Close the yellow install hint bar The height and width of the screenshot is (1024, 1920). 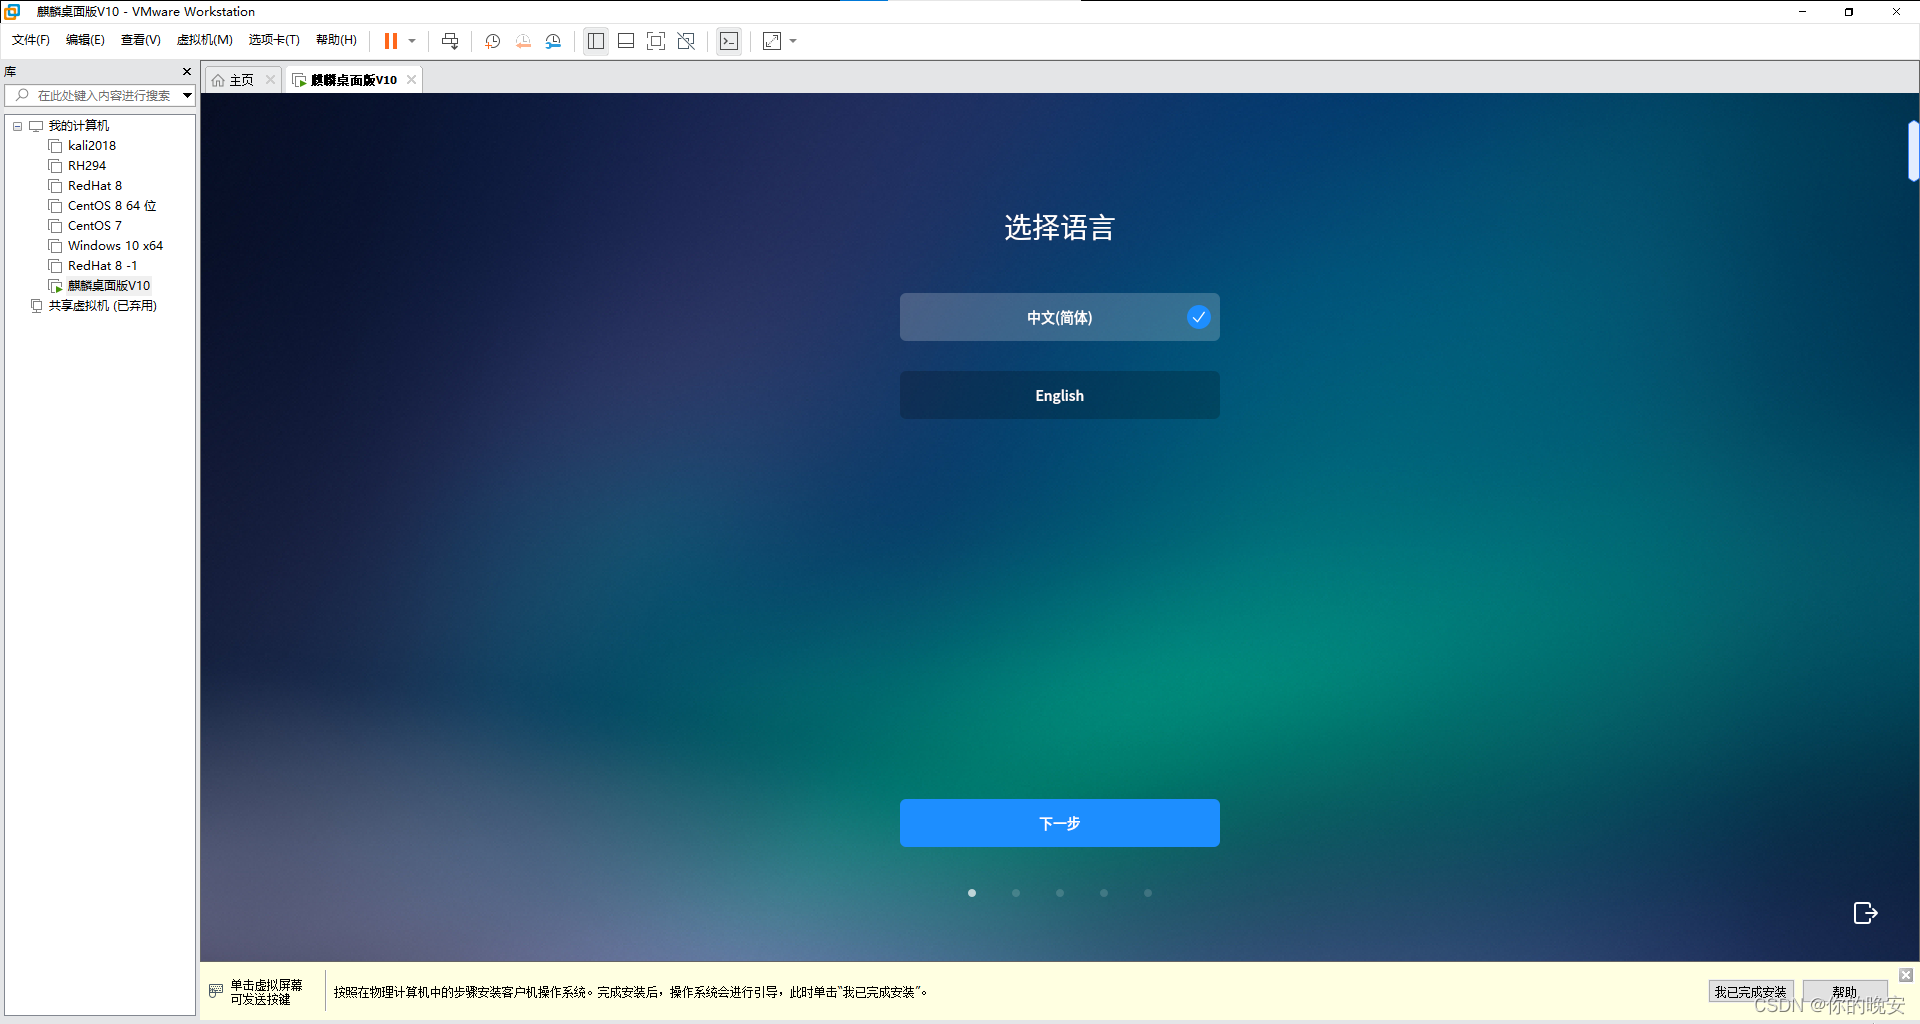tap(1906, 975)
